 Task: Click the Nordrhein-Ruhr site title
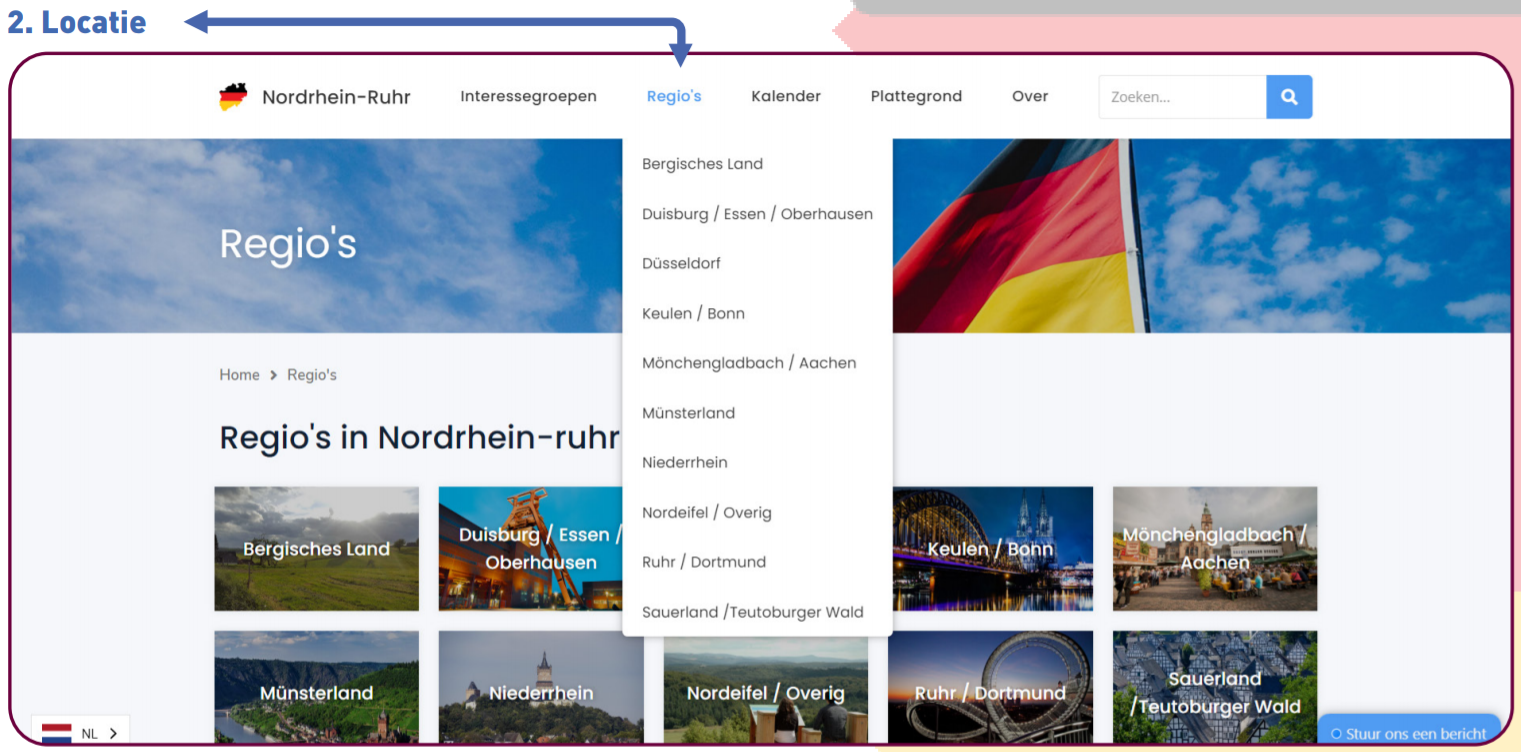(336, 97)
